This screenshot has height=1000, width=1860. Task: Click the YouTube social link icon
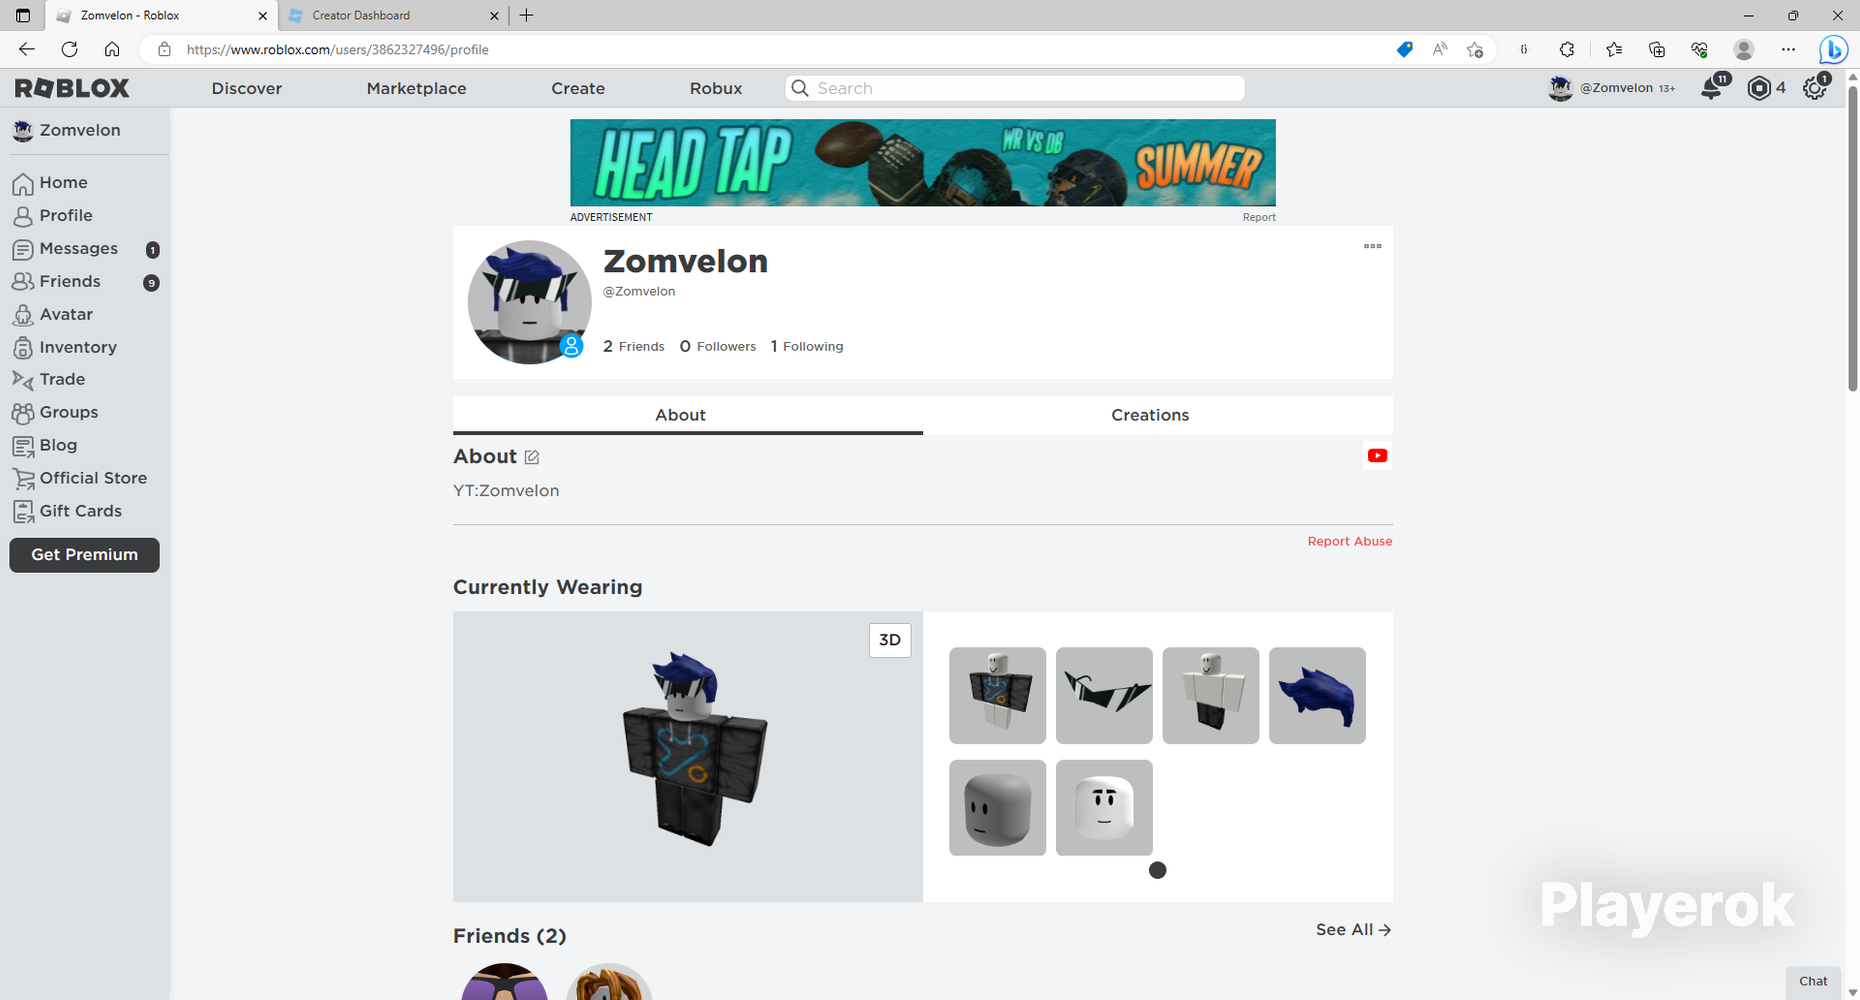1377,456
